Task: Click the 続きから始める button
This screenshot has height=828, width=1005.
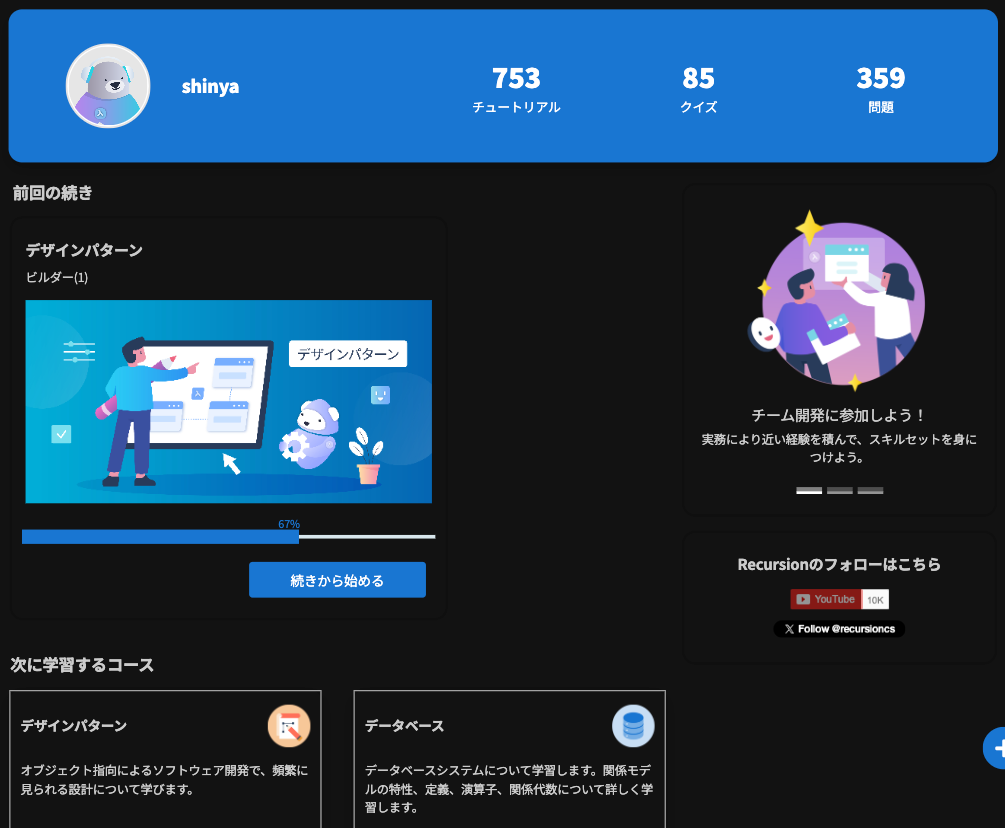Action: [337, 580]
